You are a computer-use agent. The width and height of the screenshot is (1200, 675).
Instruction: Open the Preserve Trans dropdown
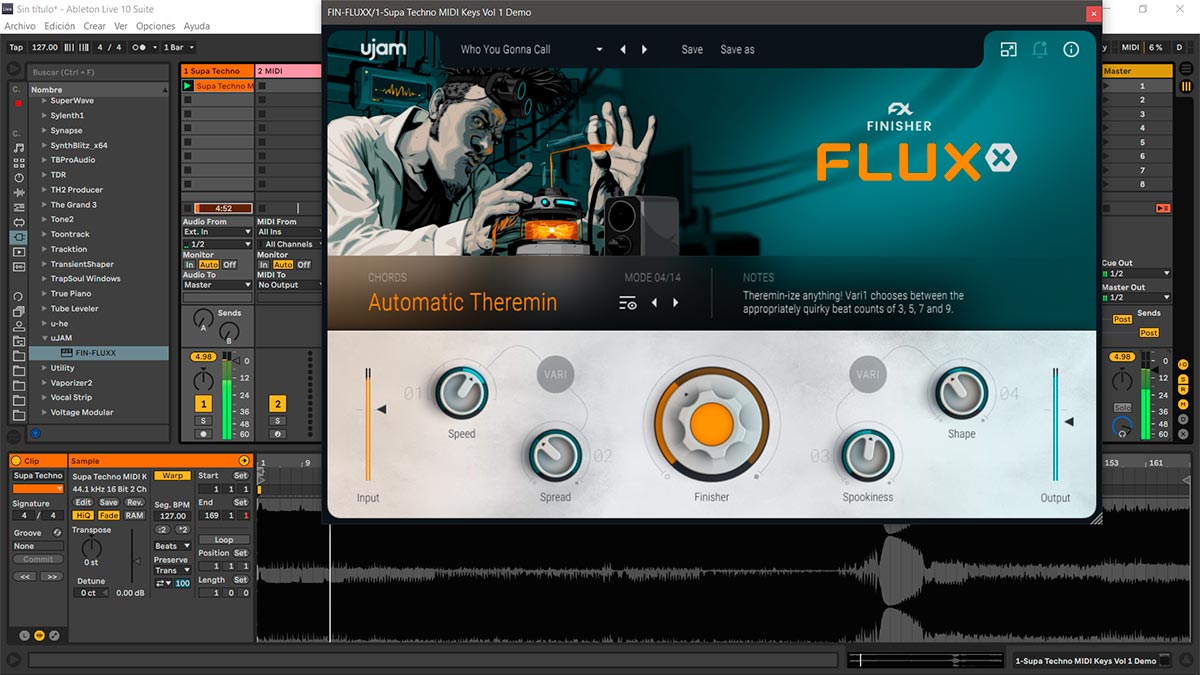point(172,570)
